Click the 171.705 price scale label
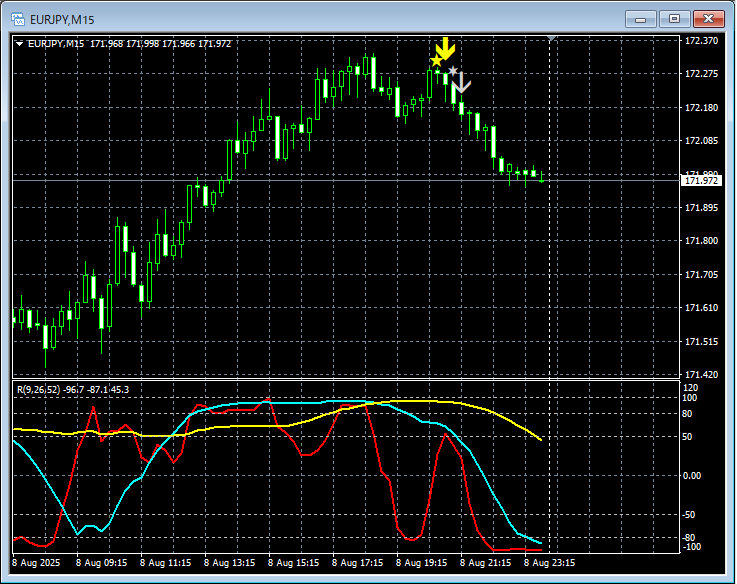 pyautogui.click(x=701, y=275)
